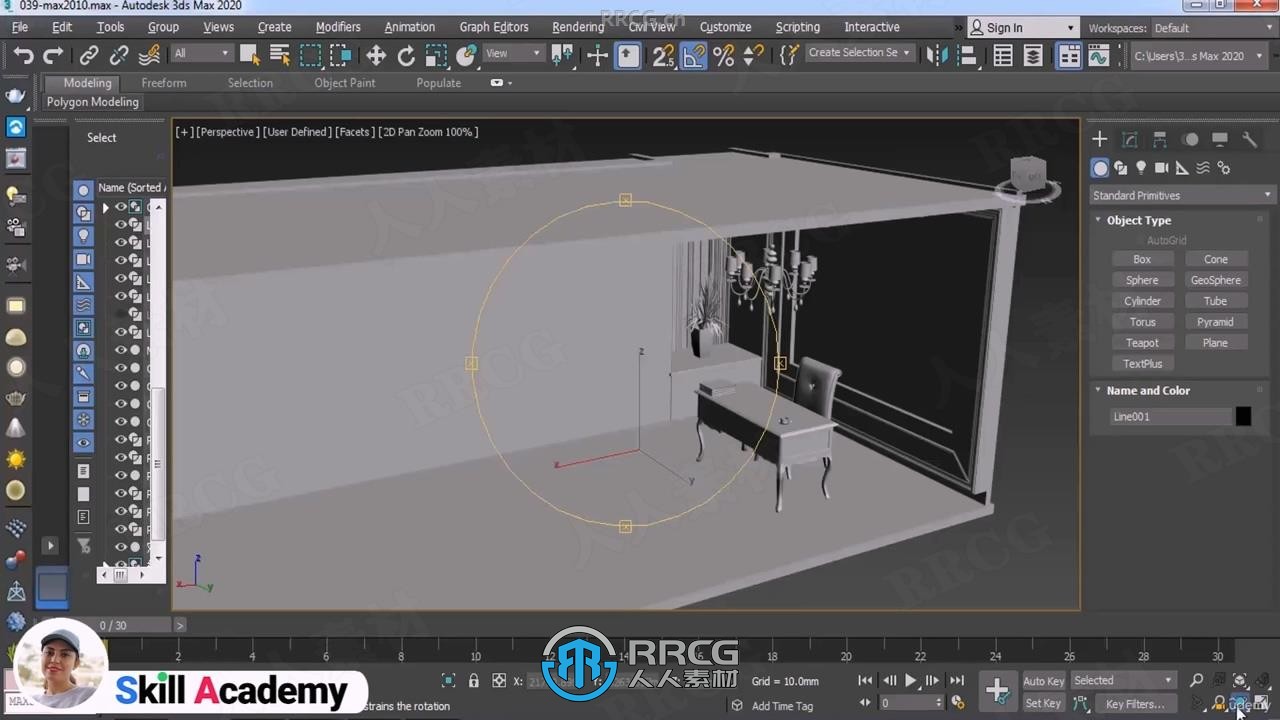Open the Modify panel tab
Image resolution: width=1280 pixels, height=720 pixels.
1129,139
